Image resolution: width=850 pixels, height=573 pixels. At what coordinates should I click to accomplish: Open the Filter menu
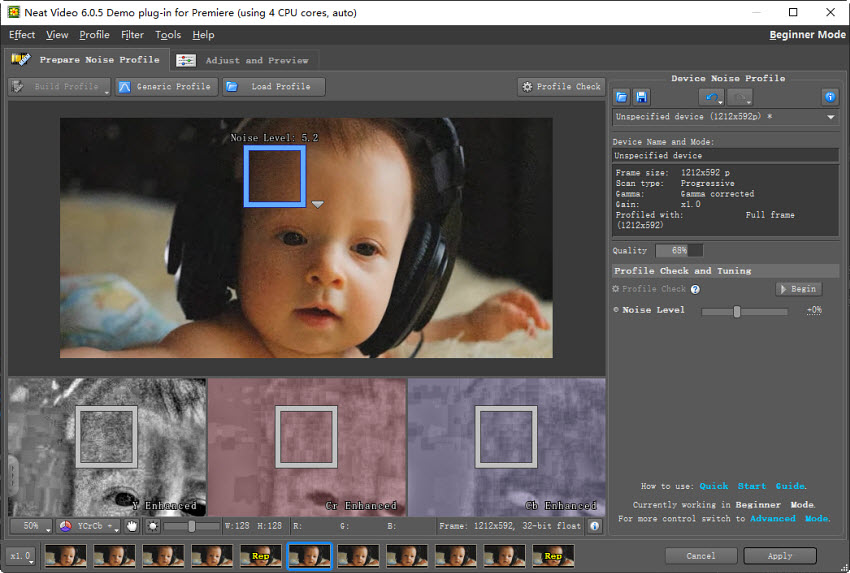(132, 35)
